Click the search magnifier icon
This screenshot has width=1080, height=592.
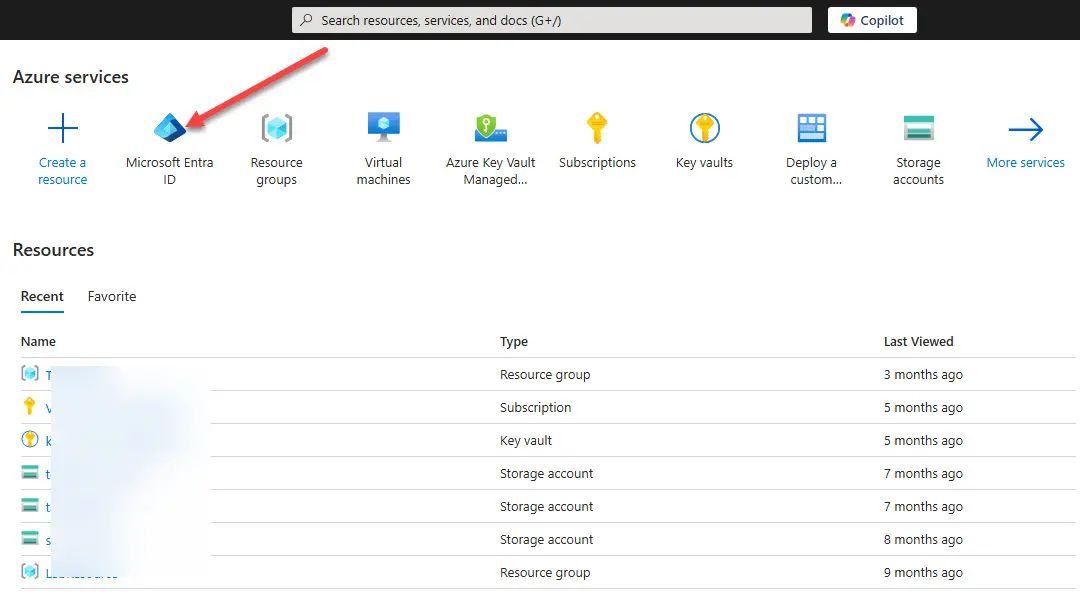(x=307, y=20)
